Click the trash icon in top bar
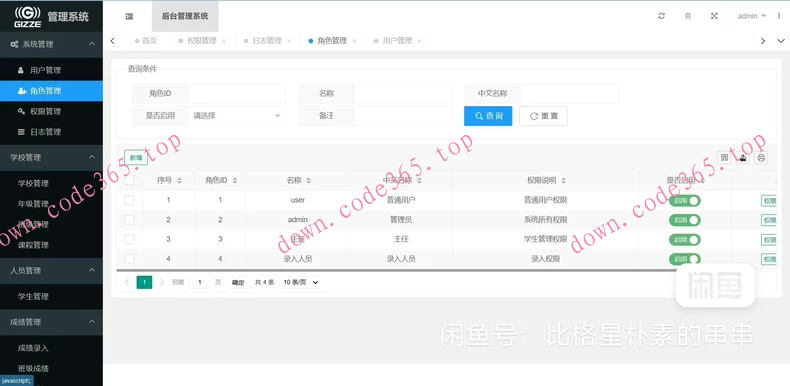Screen dimensions: 790x386 point(688,16)
